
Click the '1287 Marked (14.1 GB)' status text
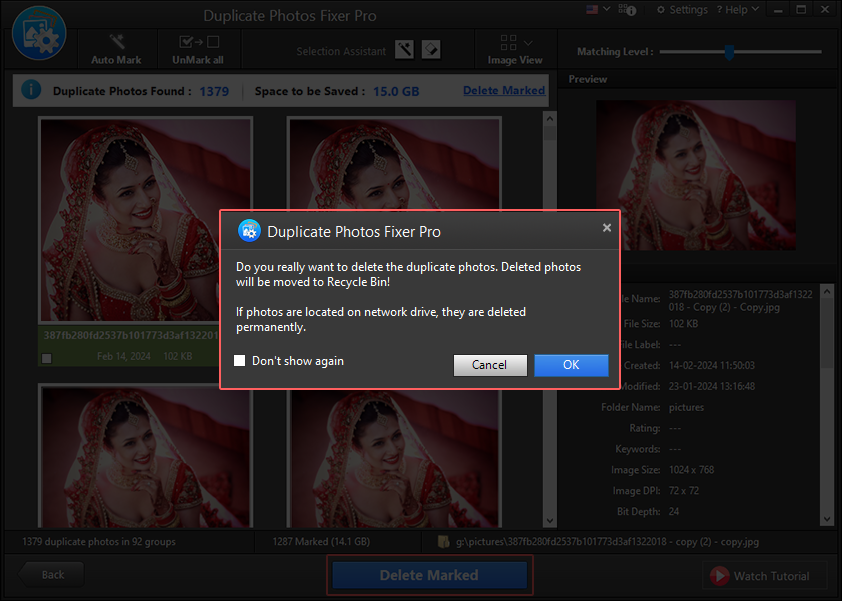321,542
